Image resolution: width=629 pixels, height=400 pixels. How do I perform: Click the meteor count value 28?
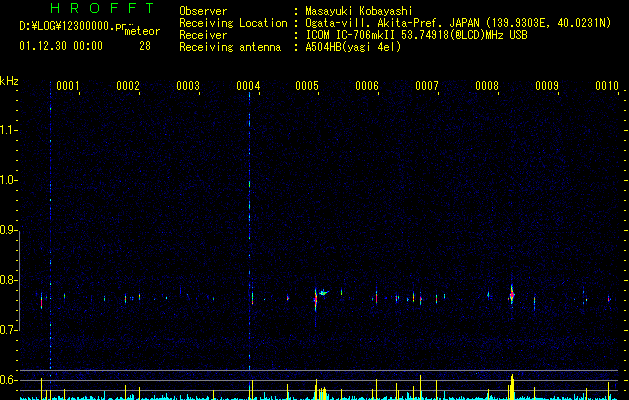tap(145, 46)
